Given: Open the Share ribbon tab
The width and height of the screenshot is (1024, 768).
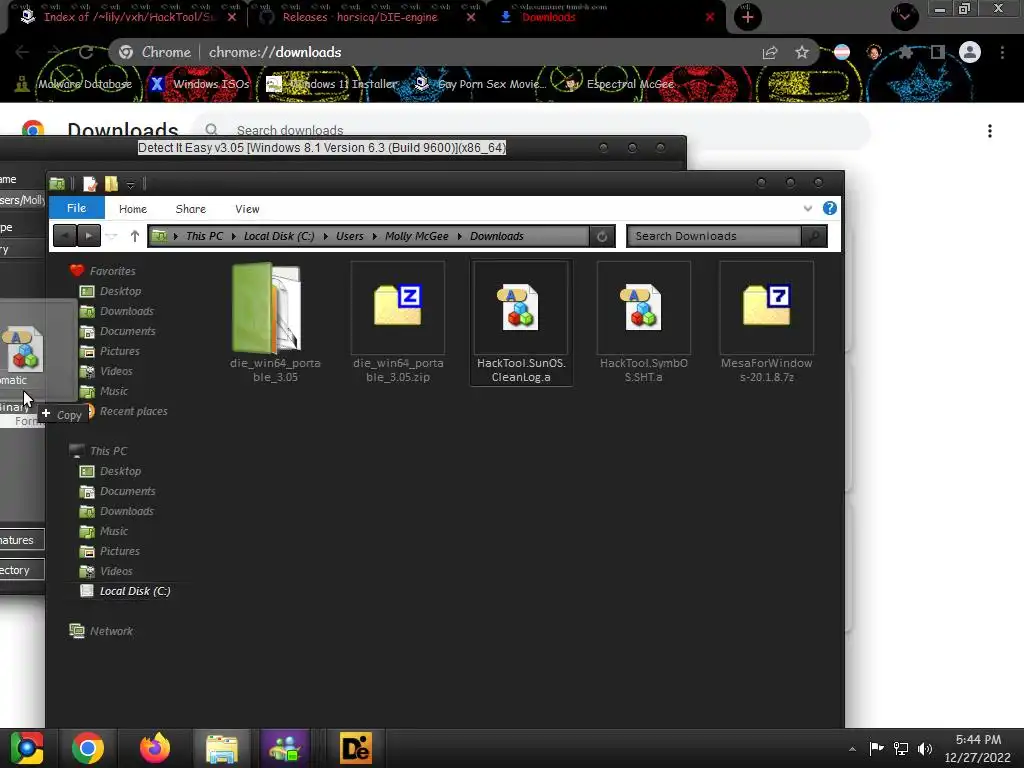Looking at the screenshot, I should click(x=191, y=209).
